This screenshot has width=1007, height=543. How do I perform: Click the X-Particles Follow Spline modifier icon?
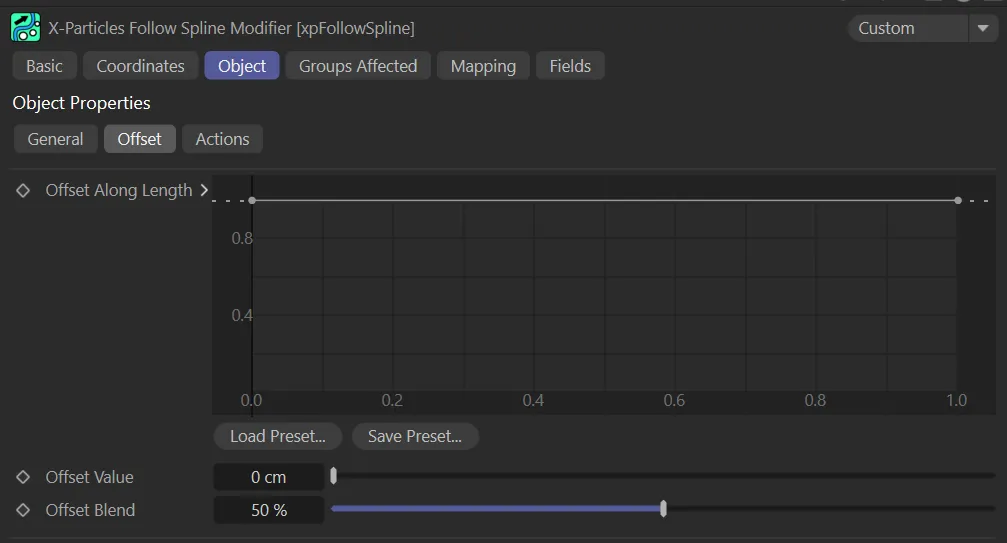(x=26, y=27)
